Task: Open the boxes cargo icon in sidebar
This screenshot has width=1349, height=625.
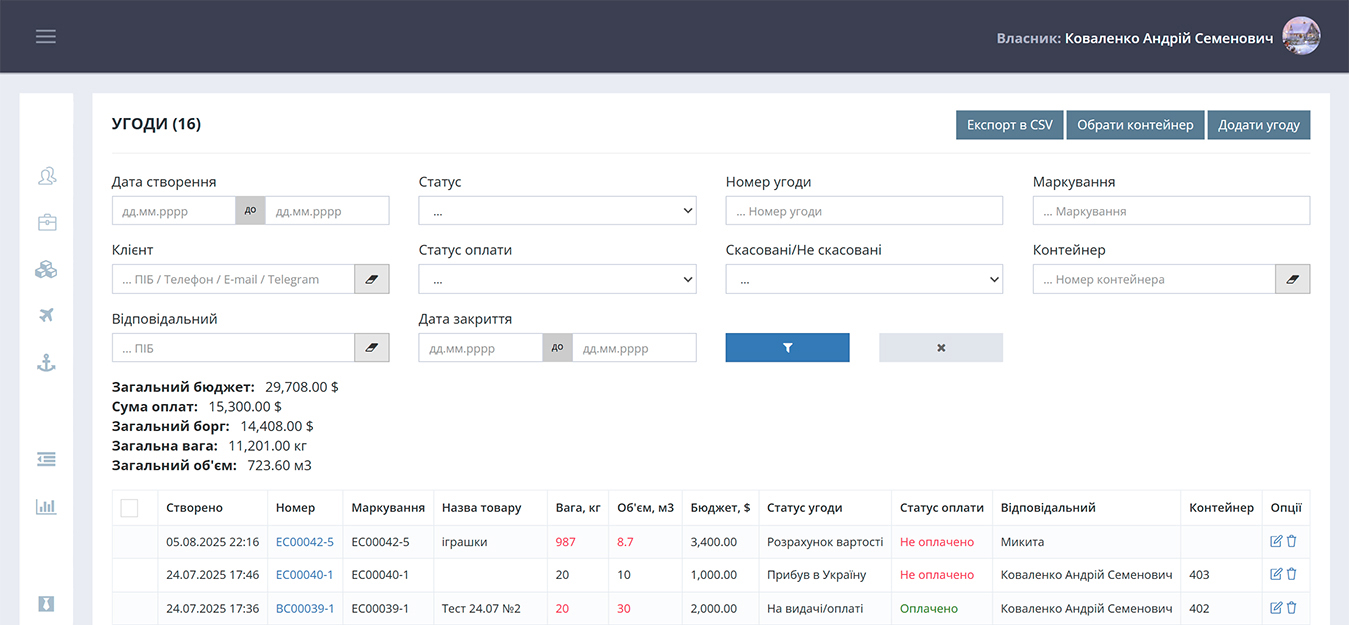Action: click(x=46, y=269)
